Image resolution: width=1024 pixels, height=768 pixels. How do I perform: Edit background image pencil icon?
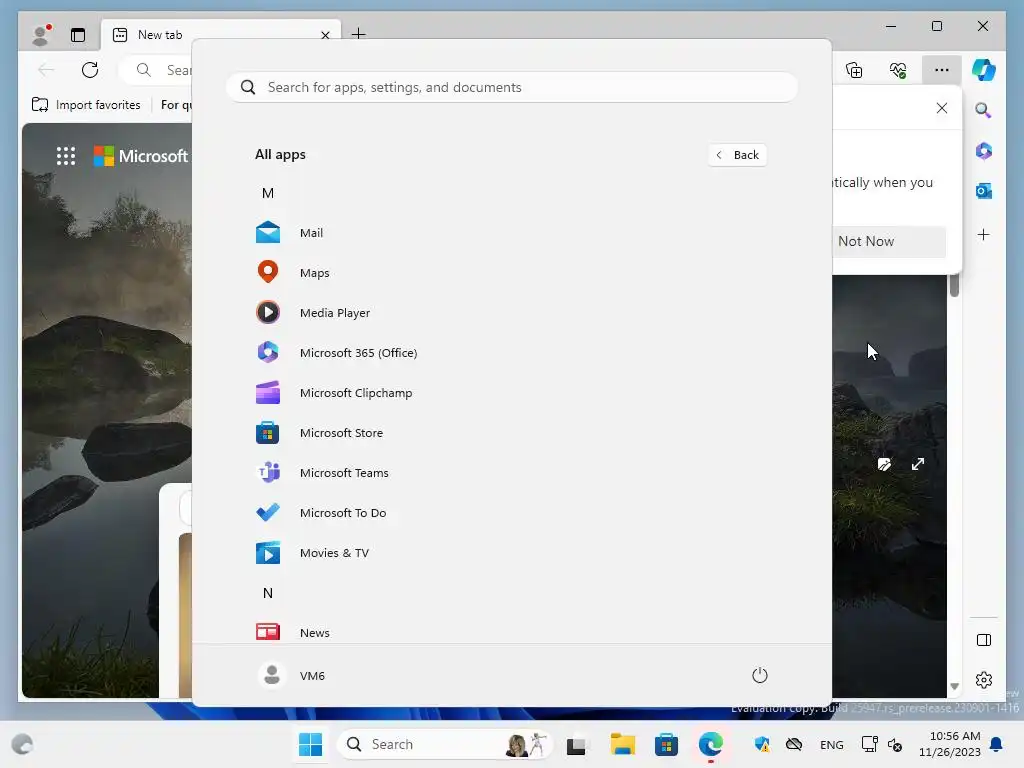tap(884, 464)
